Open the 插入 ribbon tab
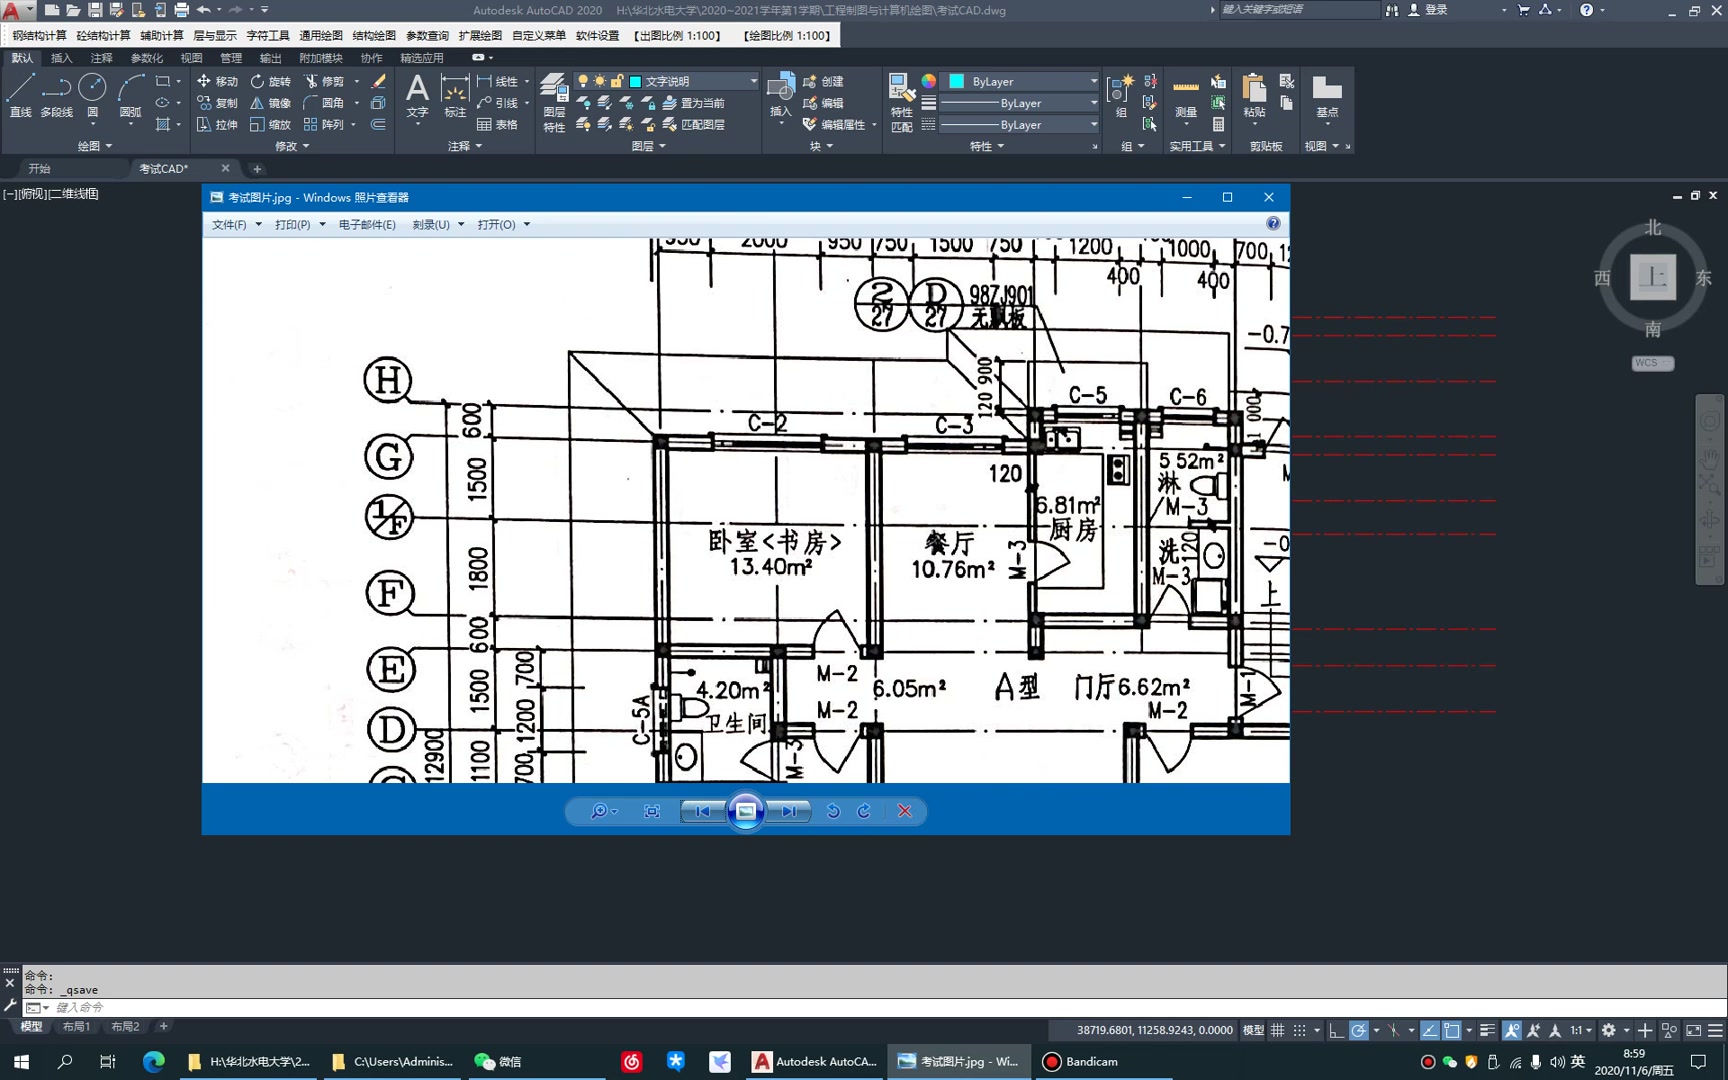 click(x=61, y=58)
